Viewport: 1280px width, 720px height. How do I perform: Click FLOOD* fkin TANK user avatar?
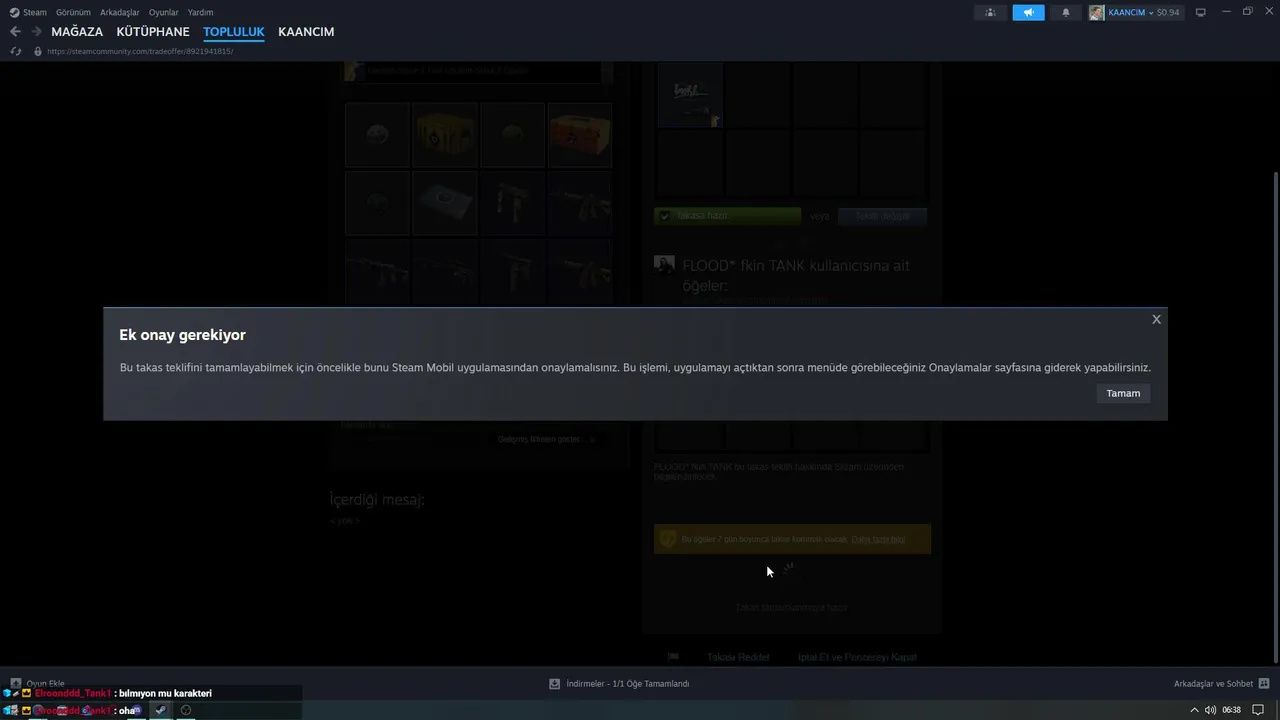coord(664,265)
